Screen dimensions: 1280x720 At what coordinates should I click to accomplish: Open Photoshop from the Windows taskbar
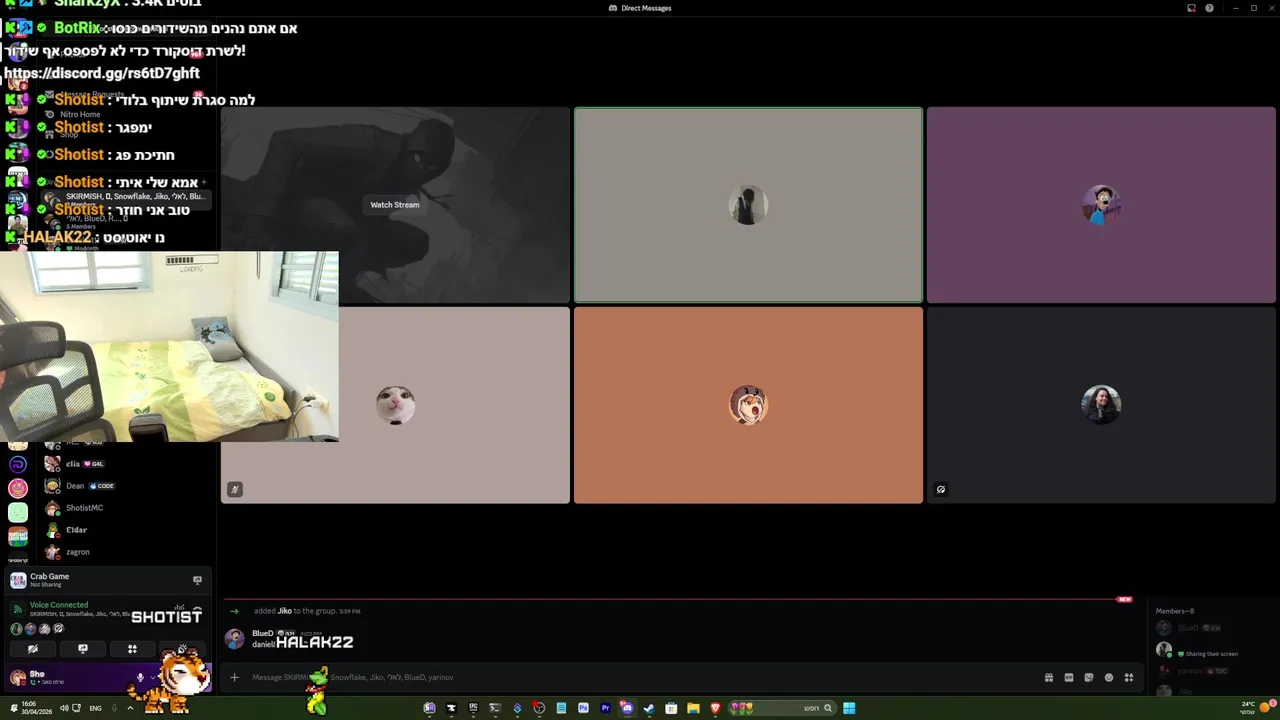[x=583, y=708]
